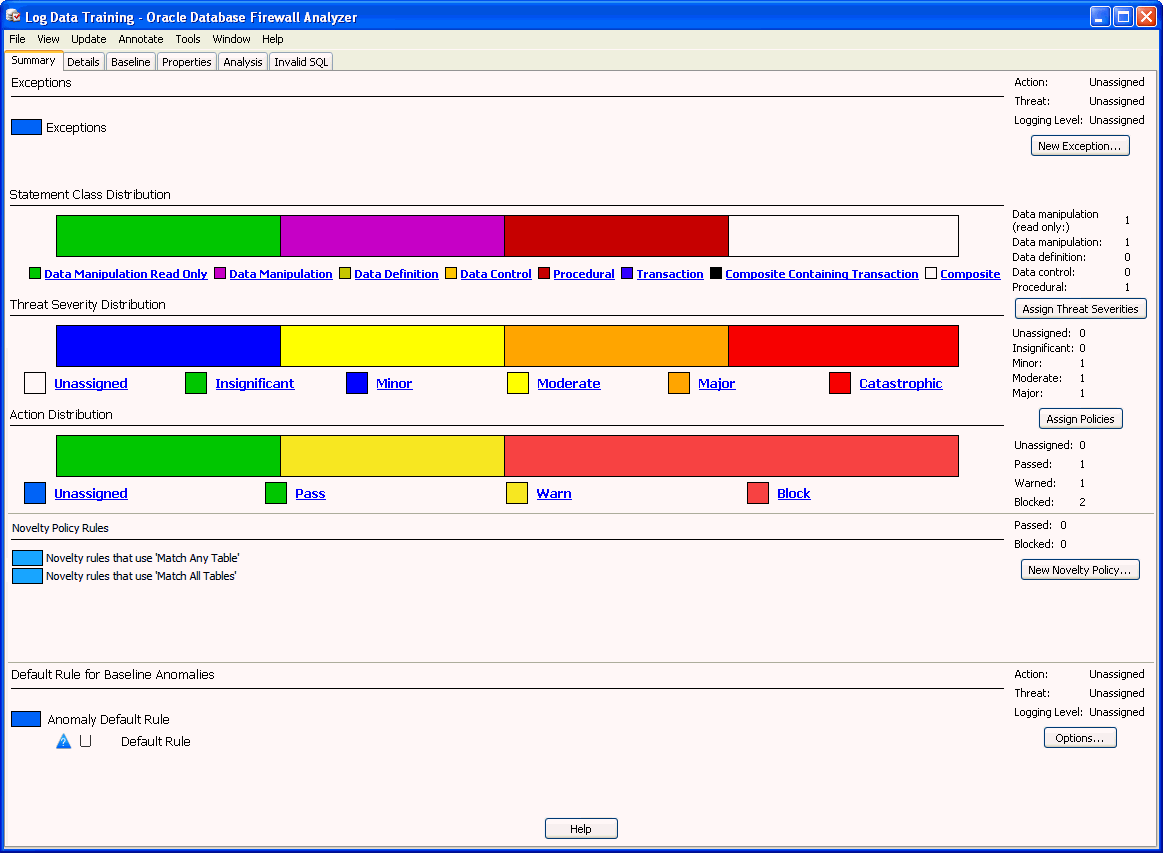Switch to the Properties tab
Image resolution: width=1163 pixels, height=853 pixels.
[187, 62]
